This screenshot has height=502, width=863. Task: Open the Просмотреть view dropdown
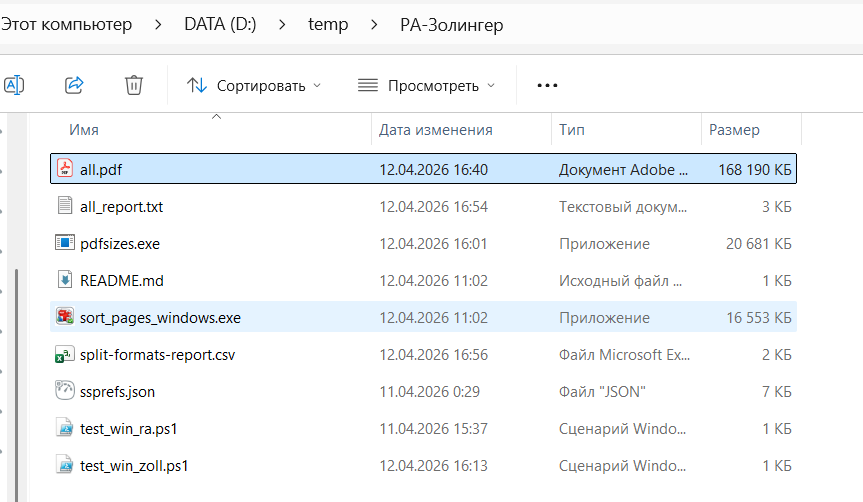[427, 85]
